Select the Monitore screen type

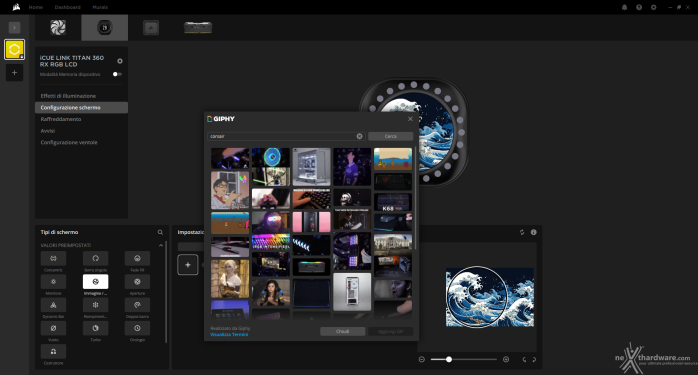click(53, 281)
